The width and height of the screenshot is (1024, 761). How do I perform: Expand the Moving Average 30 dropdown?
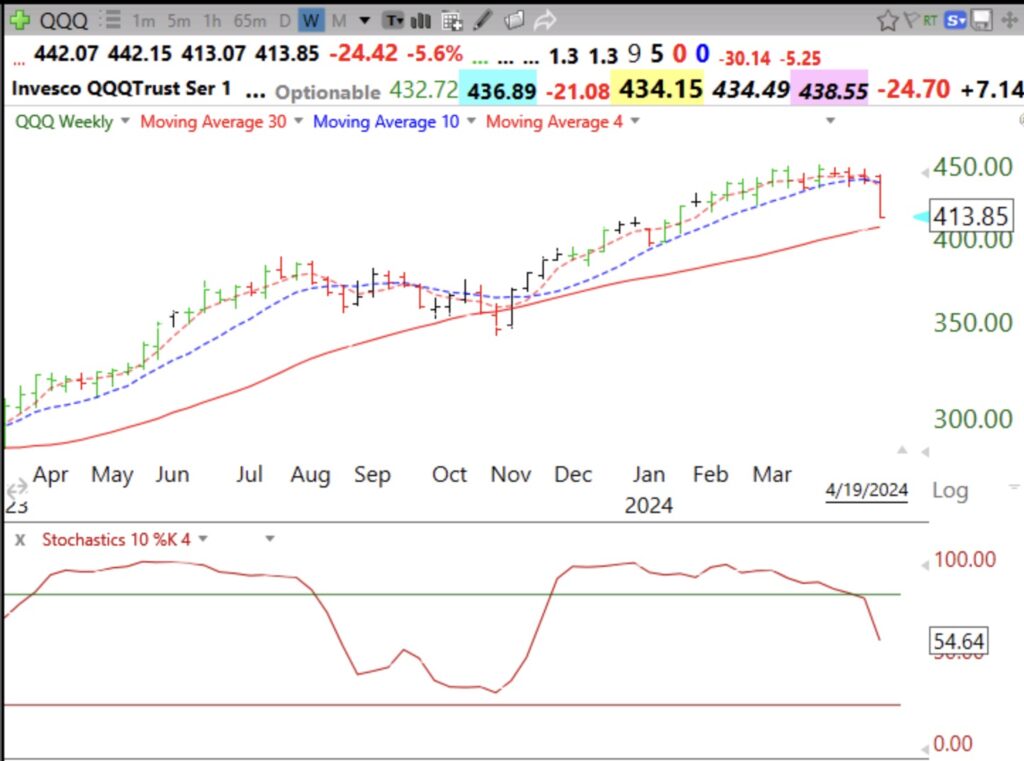[x=297, y=122]
